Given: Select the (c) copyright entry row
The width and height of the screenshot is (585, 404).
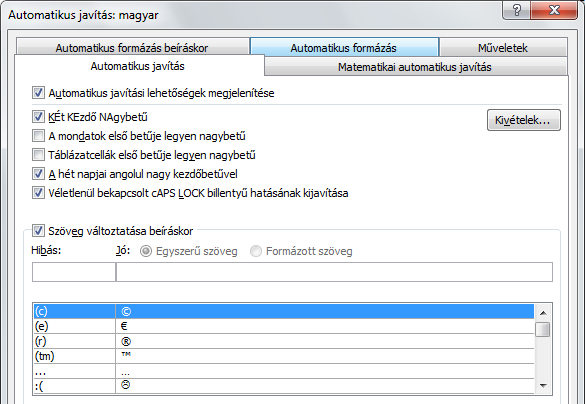Looking at the screenshot, I should tap(284, 311).
